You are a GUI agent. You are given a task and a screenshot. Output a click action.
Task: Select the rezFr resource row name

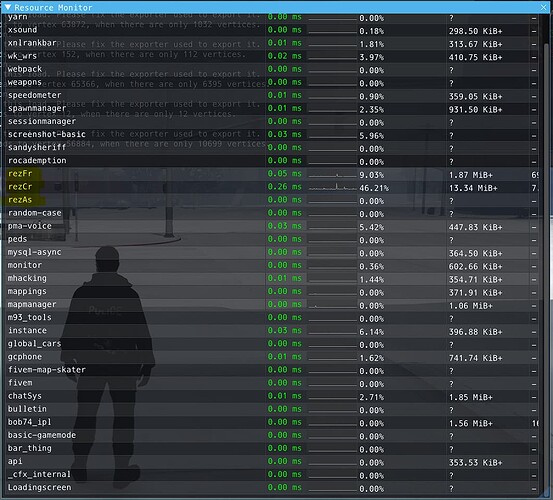(x=20, y=173)
